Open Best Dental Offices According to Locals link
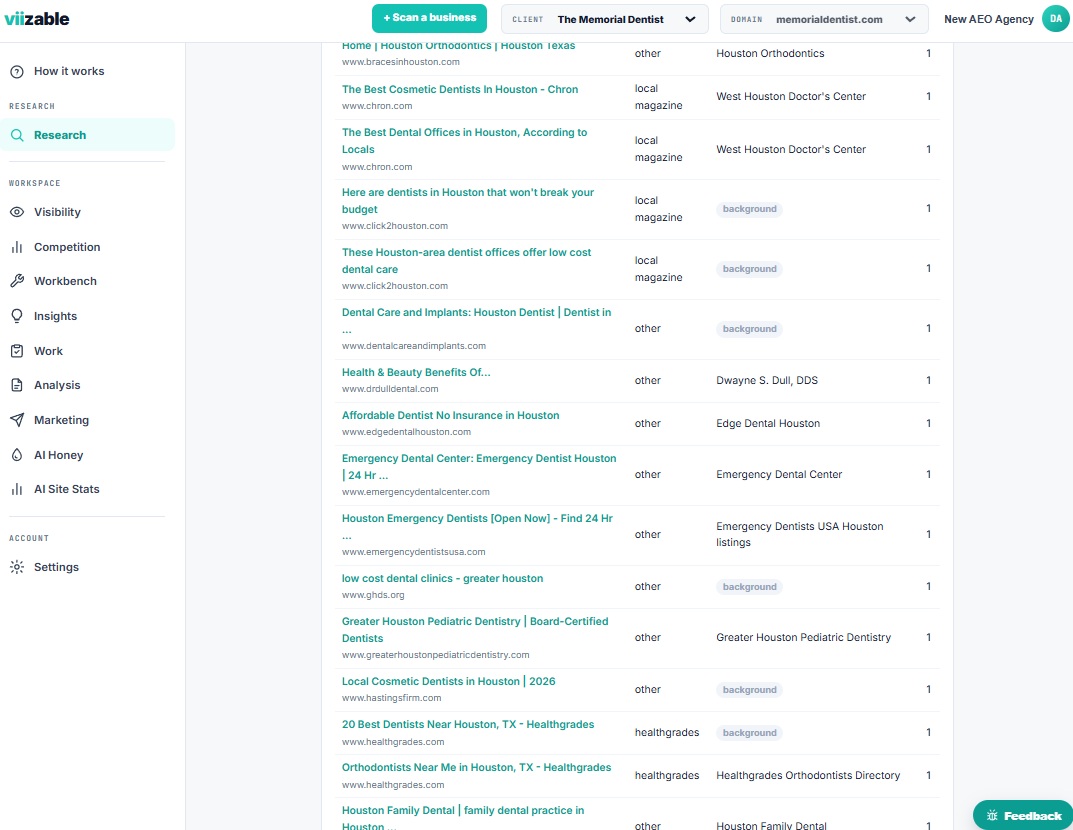The height and width of the screenshot is (830, 1073). (465, 141)
